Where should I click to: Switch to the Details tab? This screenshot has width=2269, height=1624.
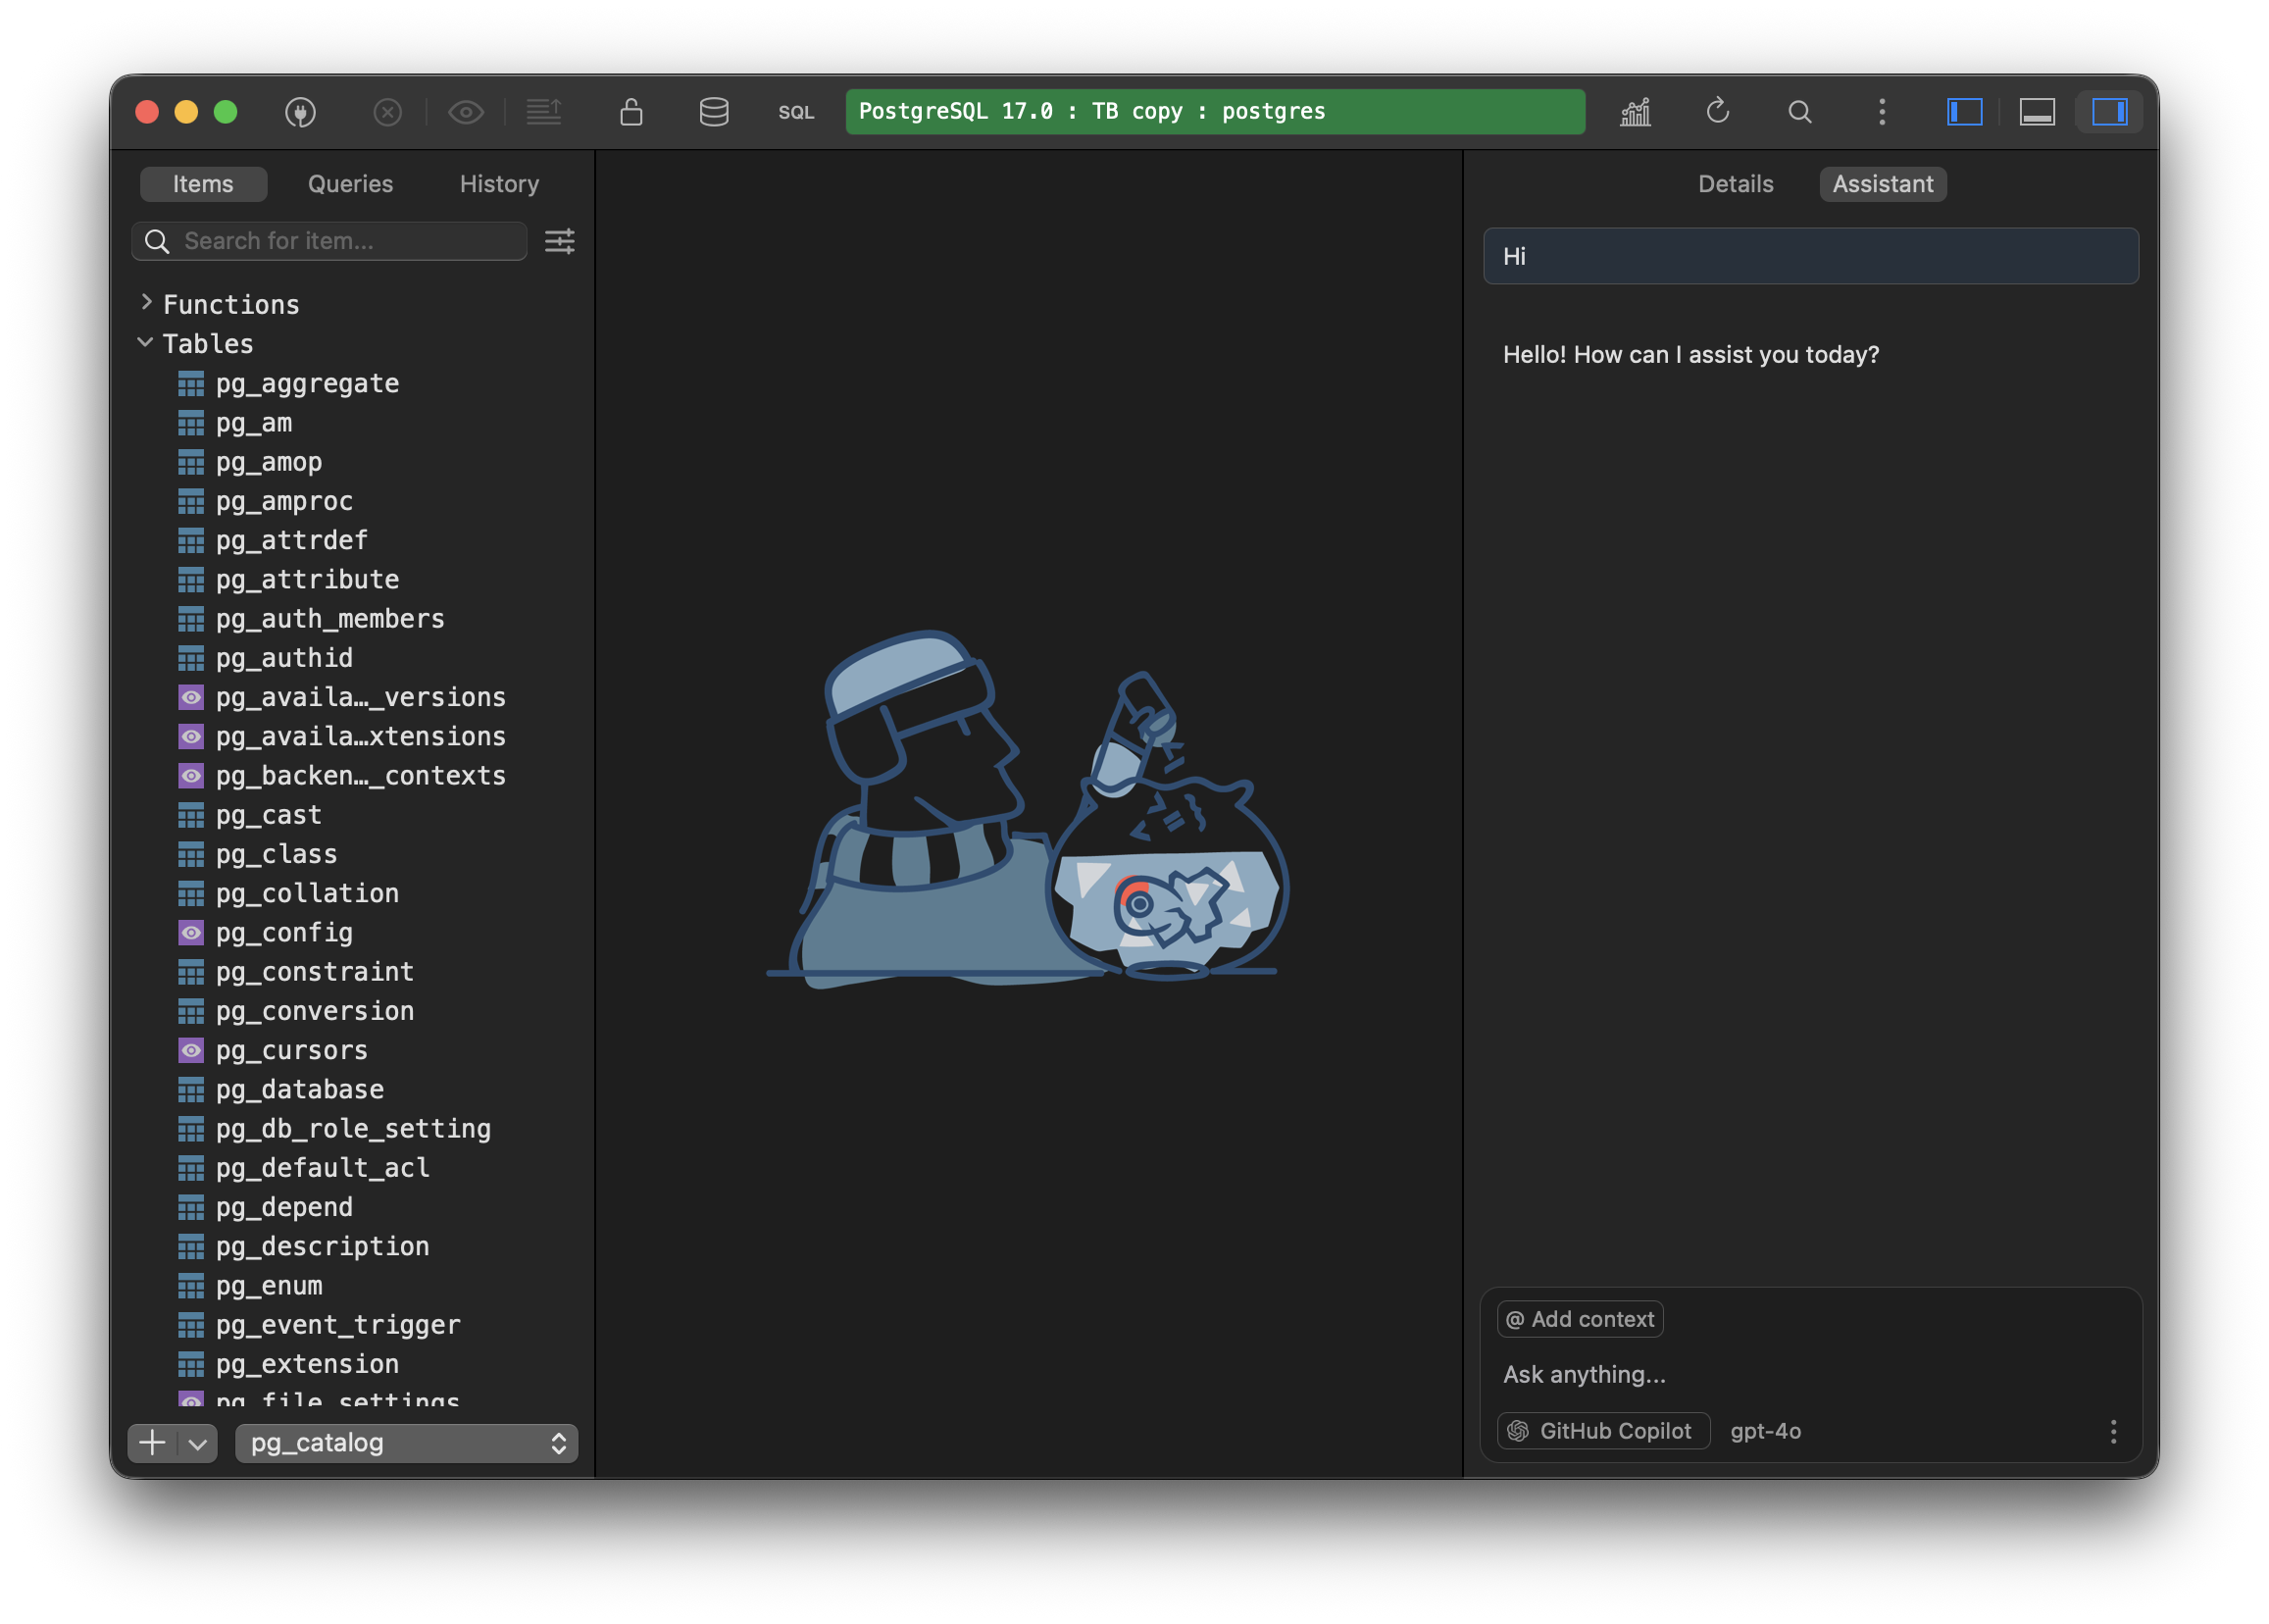pos(1735,184)
